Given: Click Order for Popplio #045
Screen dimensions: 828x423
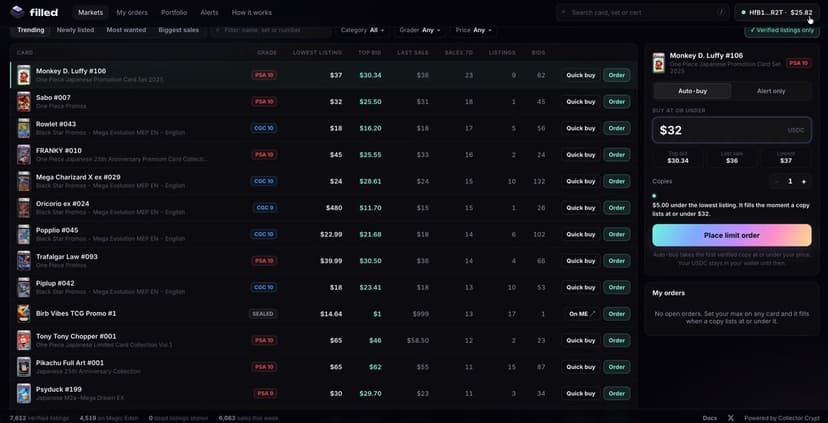Looking at the screenshot, I should (x=616, y=234).
